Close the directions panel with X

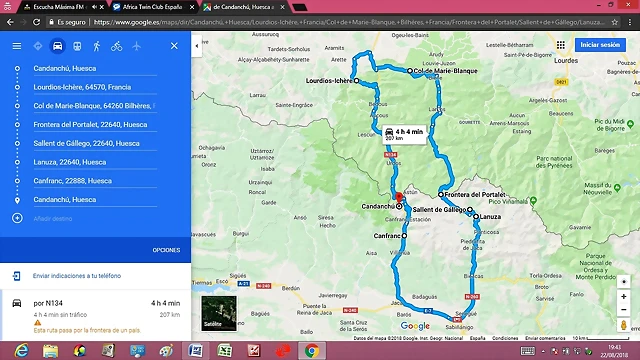click(174, 46)
